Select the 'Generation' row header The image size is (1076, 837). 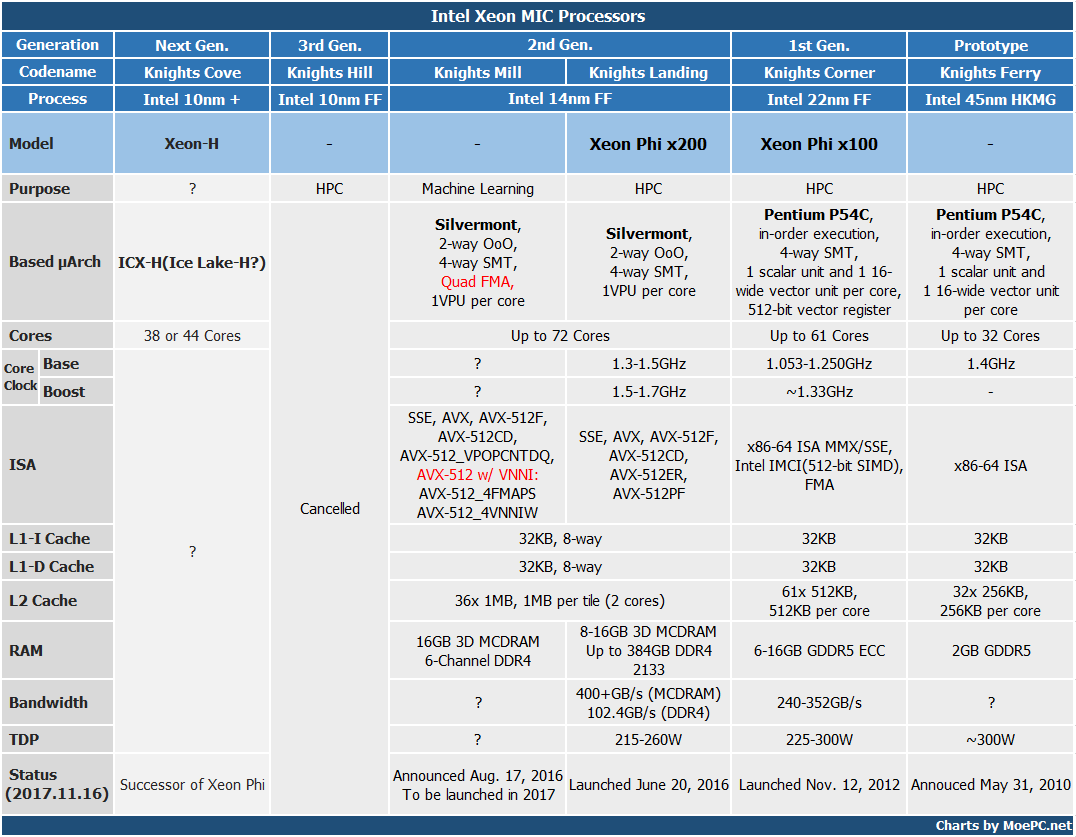58,45
